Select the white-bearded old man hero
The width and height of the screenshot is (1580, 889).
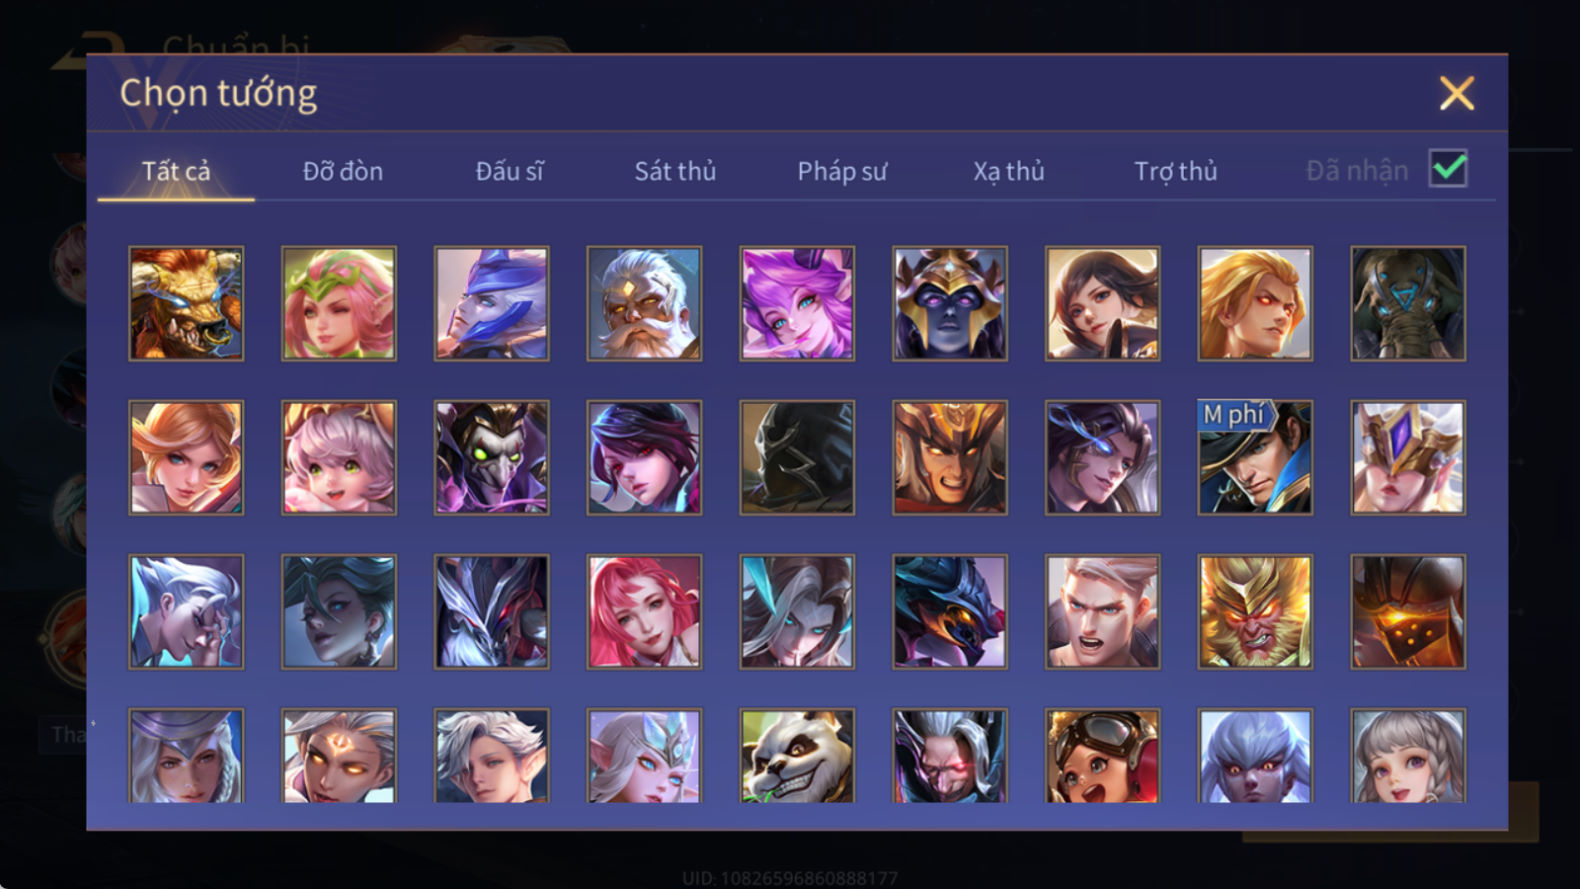point(644,304)
